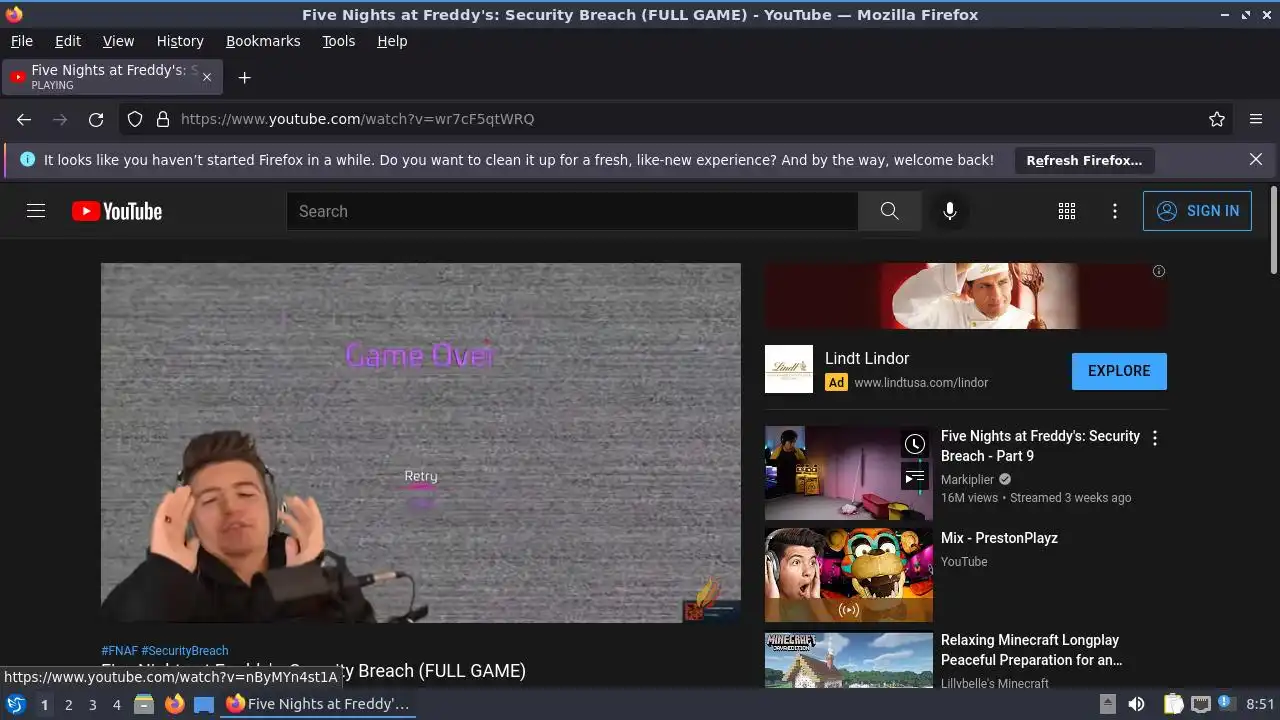Go back with the browser arrow
Image resolution: width=1280 pixels, height=720 pixels.
(x=24, y=119)
